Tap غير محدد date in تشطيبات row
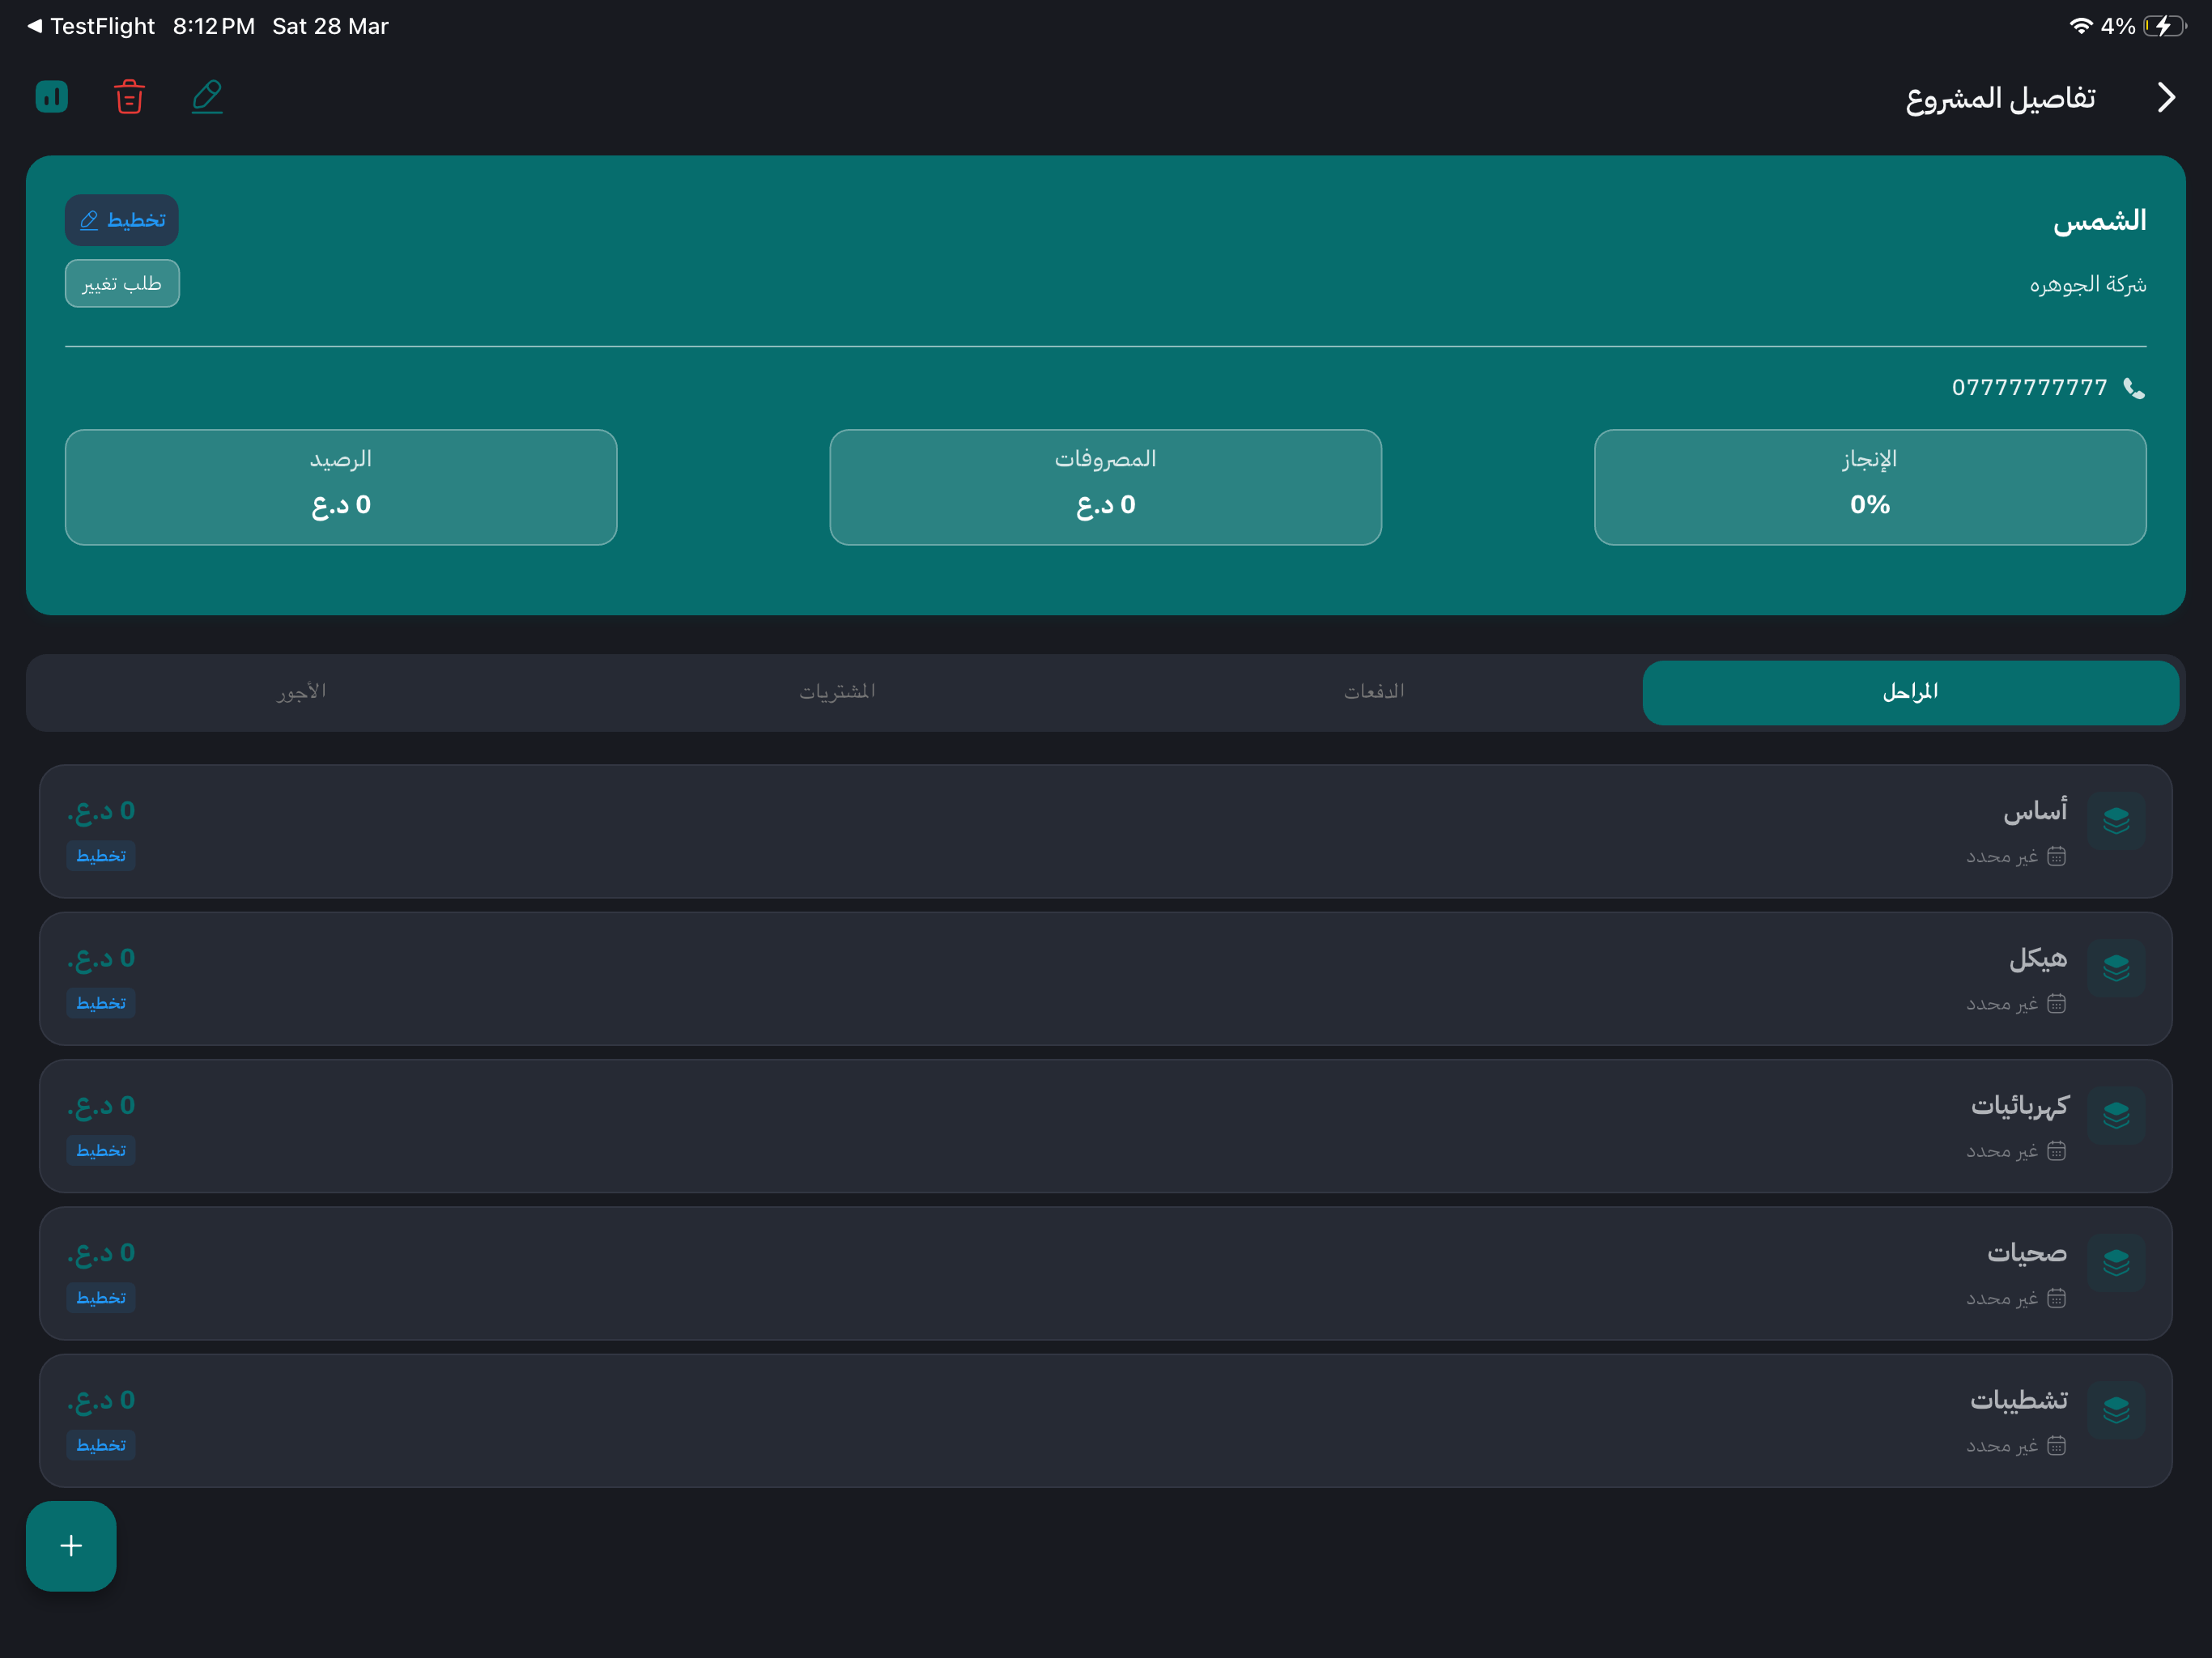Image resolution: width=2212 pixels, height=1658 pixels. coord(2002,1445)
